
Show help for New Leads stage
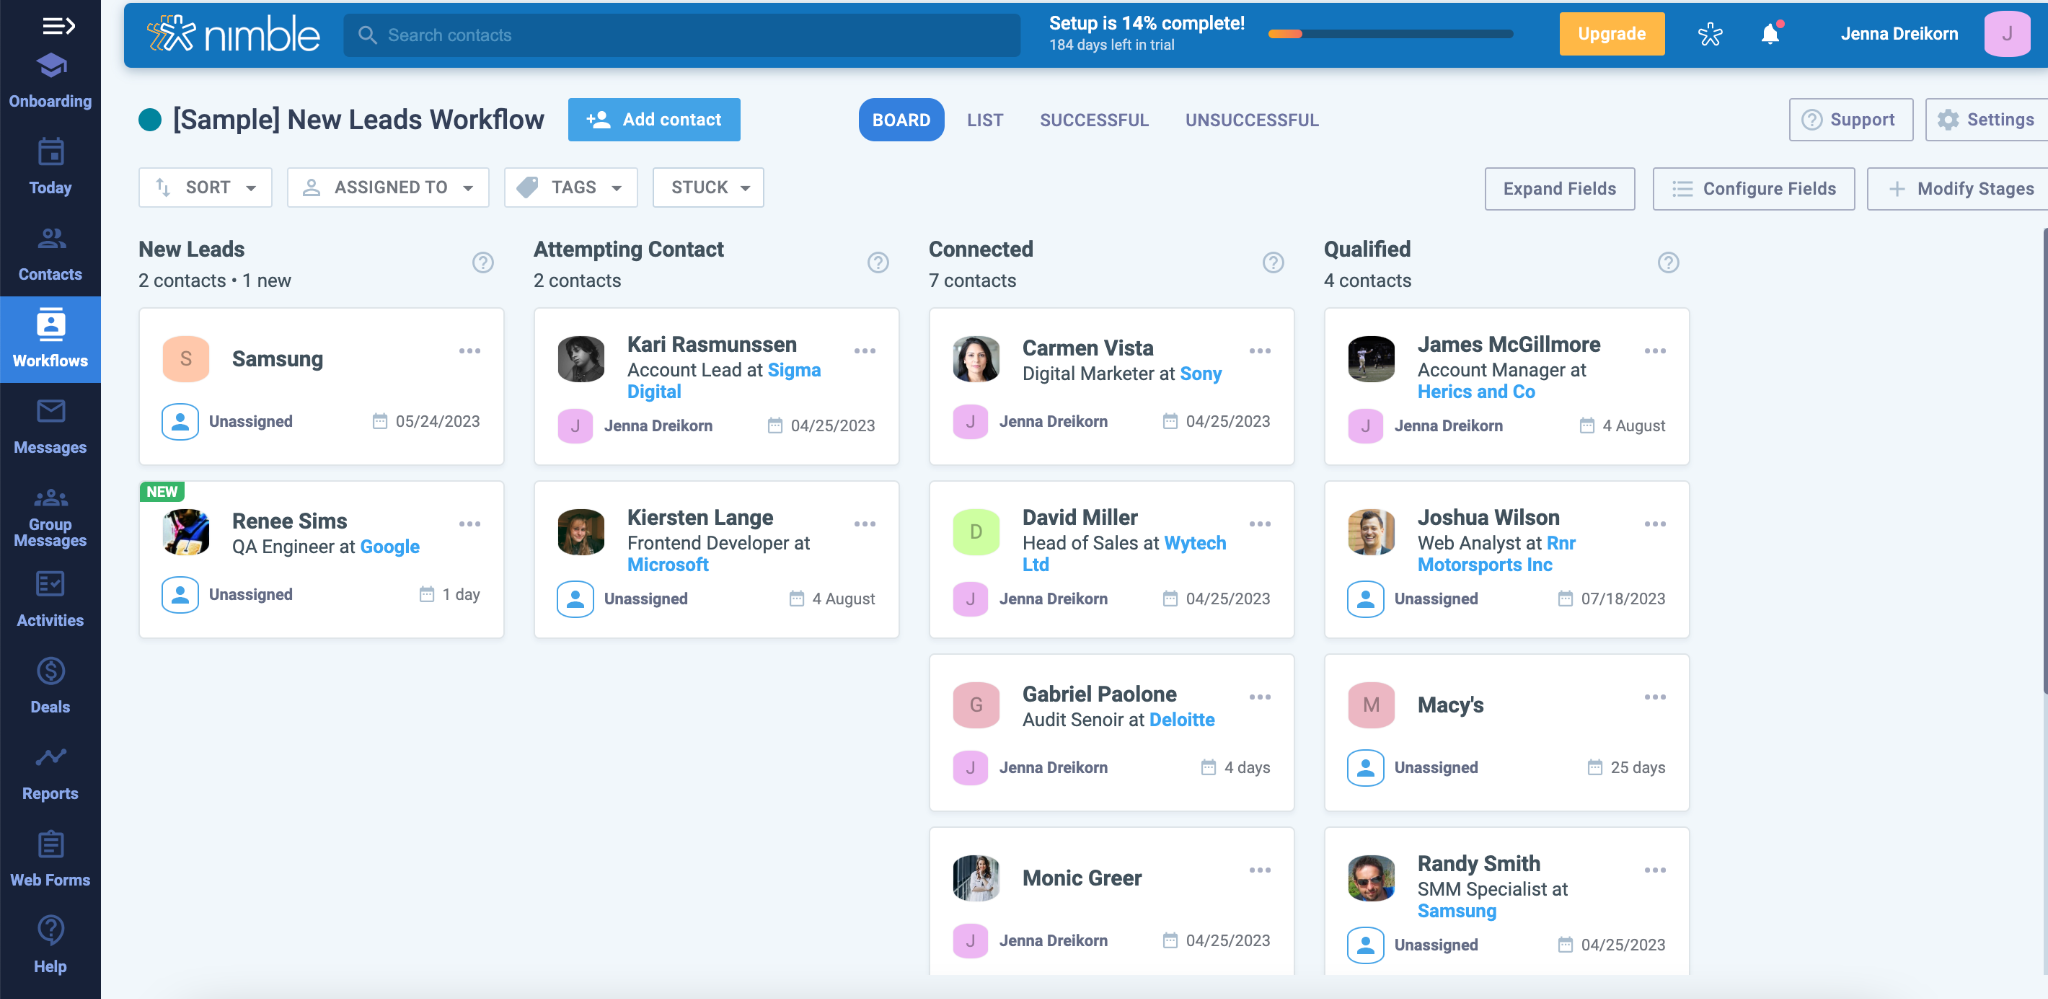tap(483, 262)
